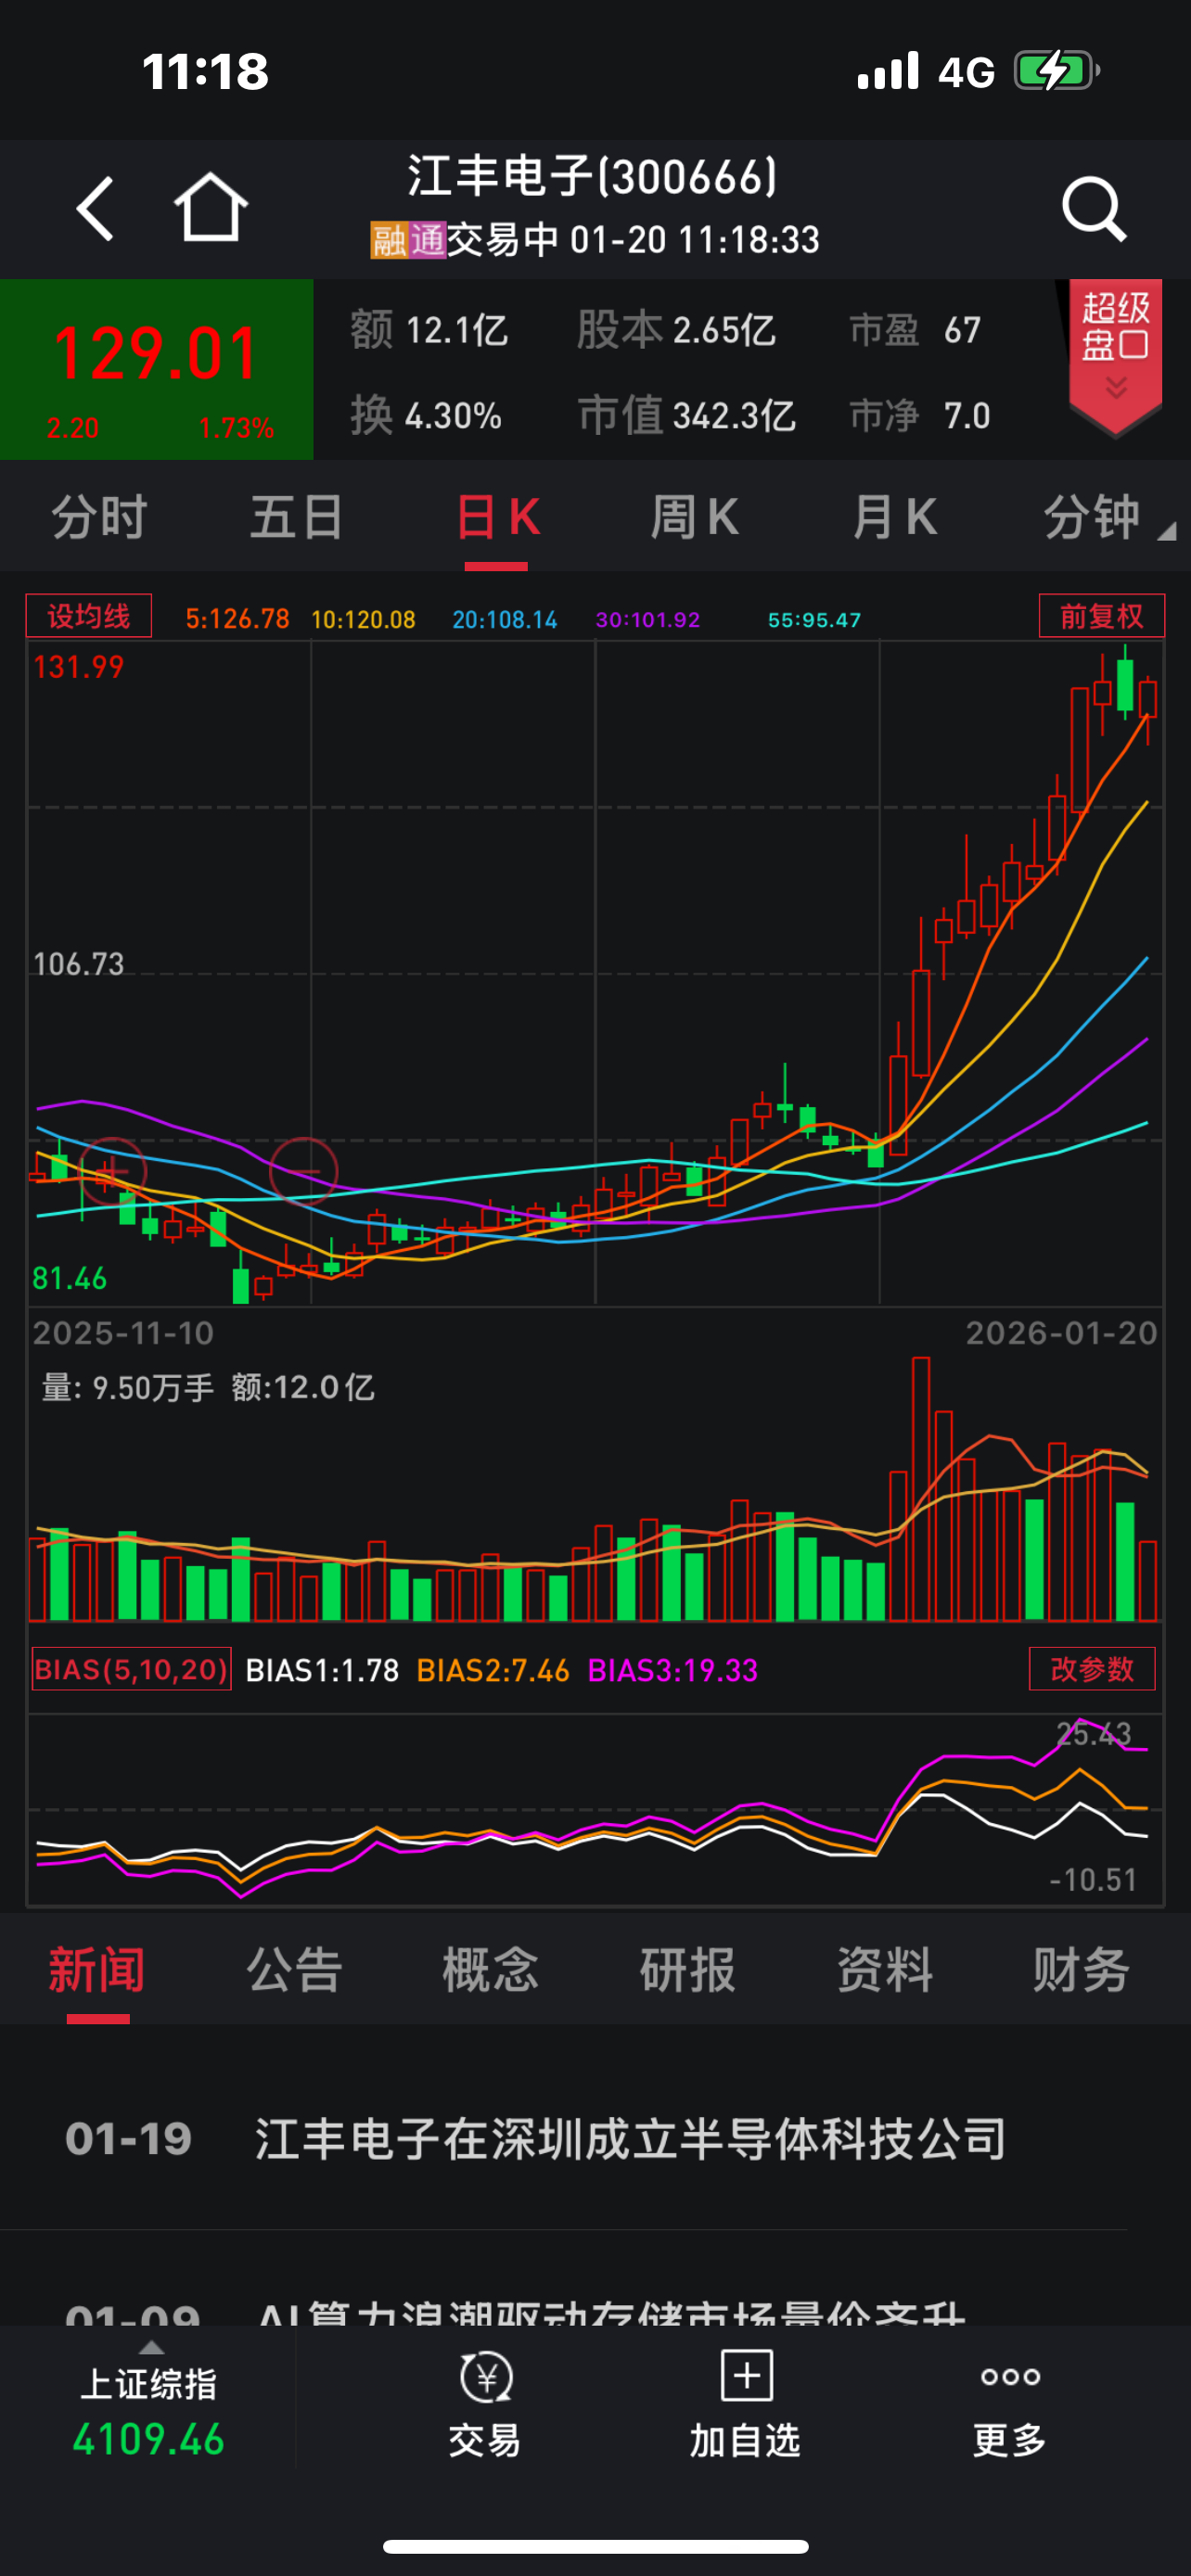Tap 加自选 plus icon
1191x2576 pixels.
tap(746, 2376)
